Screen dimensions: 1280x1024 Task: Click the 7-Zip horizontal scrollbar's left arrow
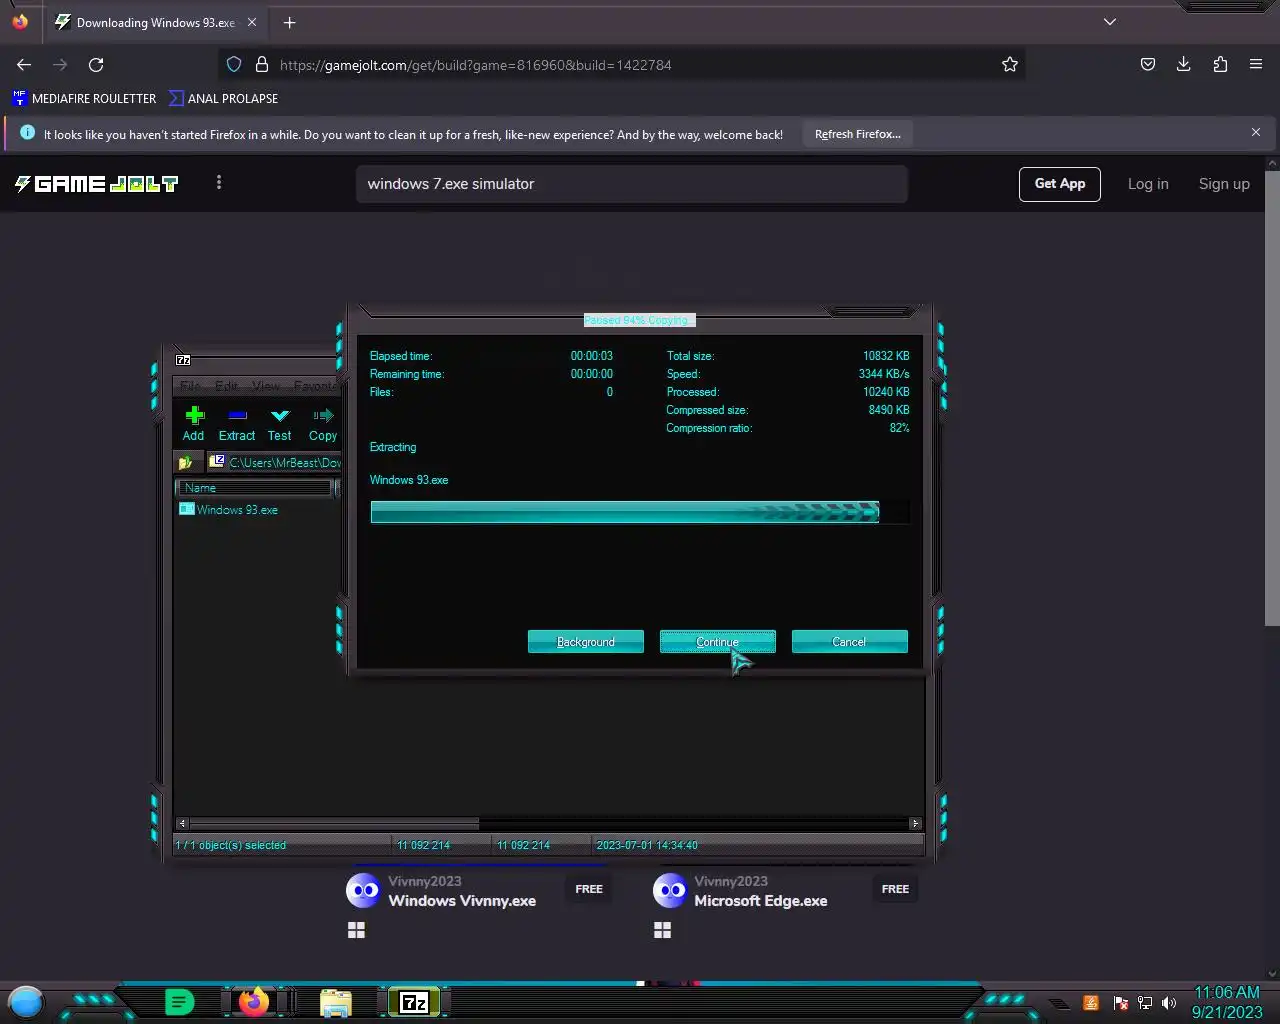[182, 824]
